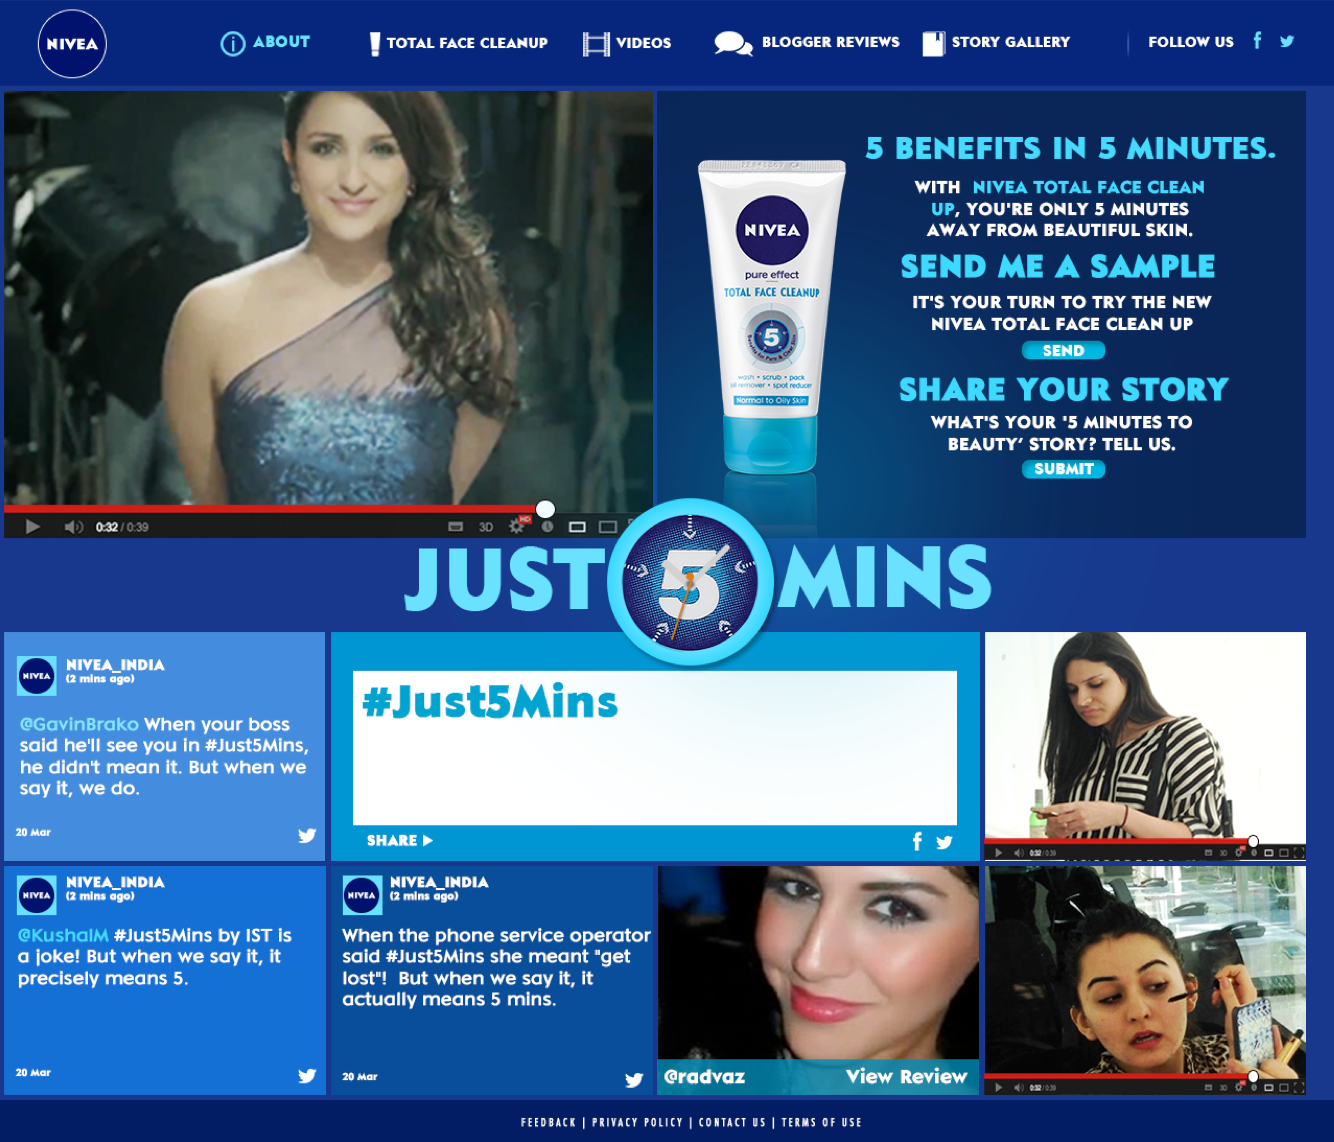This screenshot has height=1142, width=1334.
Task: Click the Twitter bird on the phone operator tweet
Action: [x=634, y=1079]
